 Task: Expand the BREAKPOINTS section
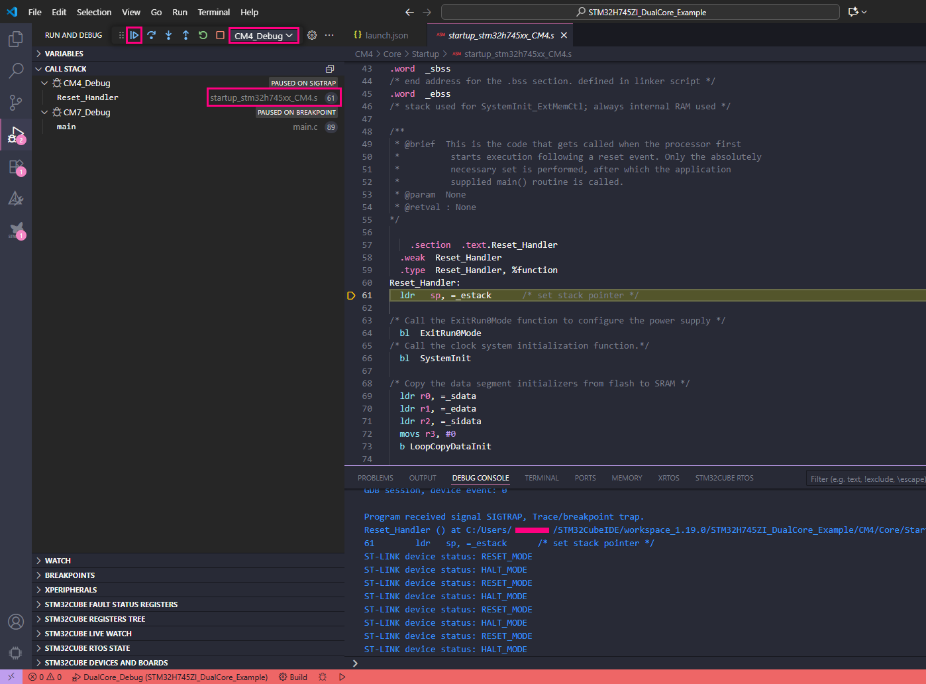(x=69, y=575)
